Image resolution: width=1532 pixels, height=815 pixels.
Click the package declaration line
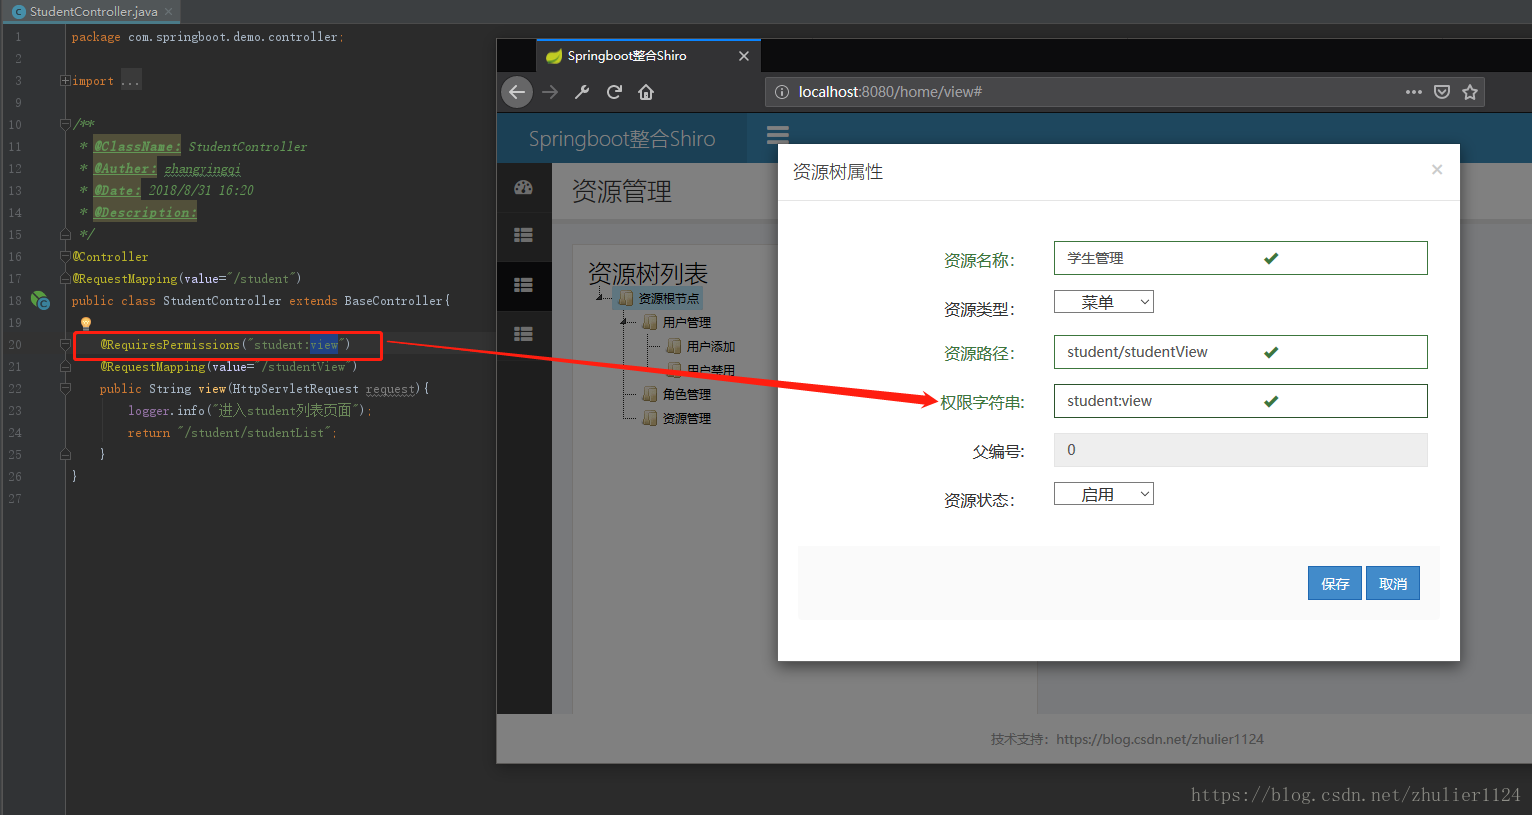(207, 37)
